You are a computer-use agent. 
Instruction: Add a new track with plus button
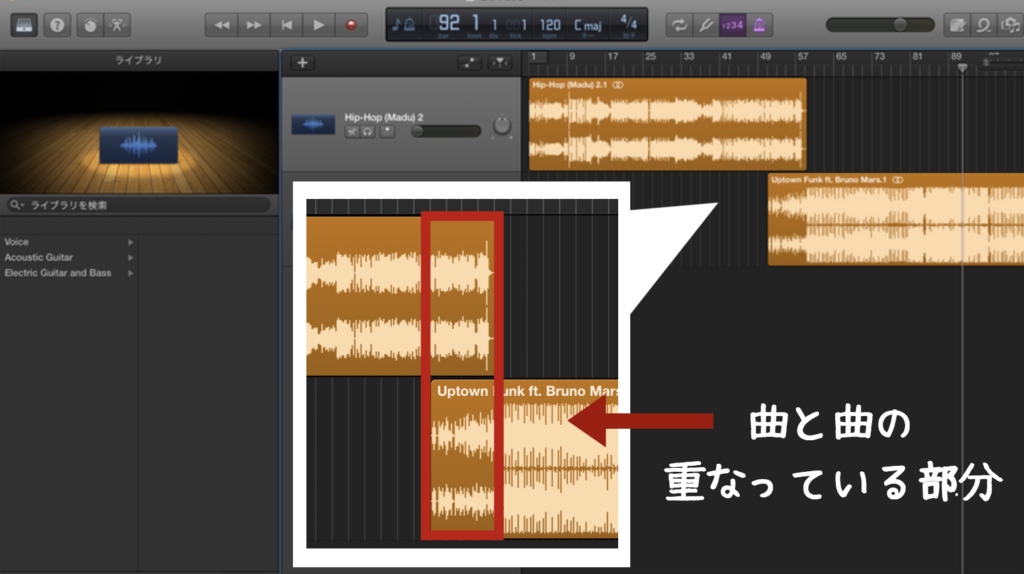[x=302, y=63]
